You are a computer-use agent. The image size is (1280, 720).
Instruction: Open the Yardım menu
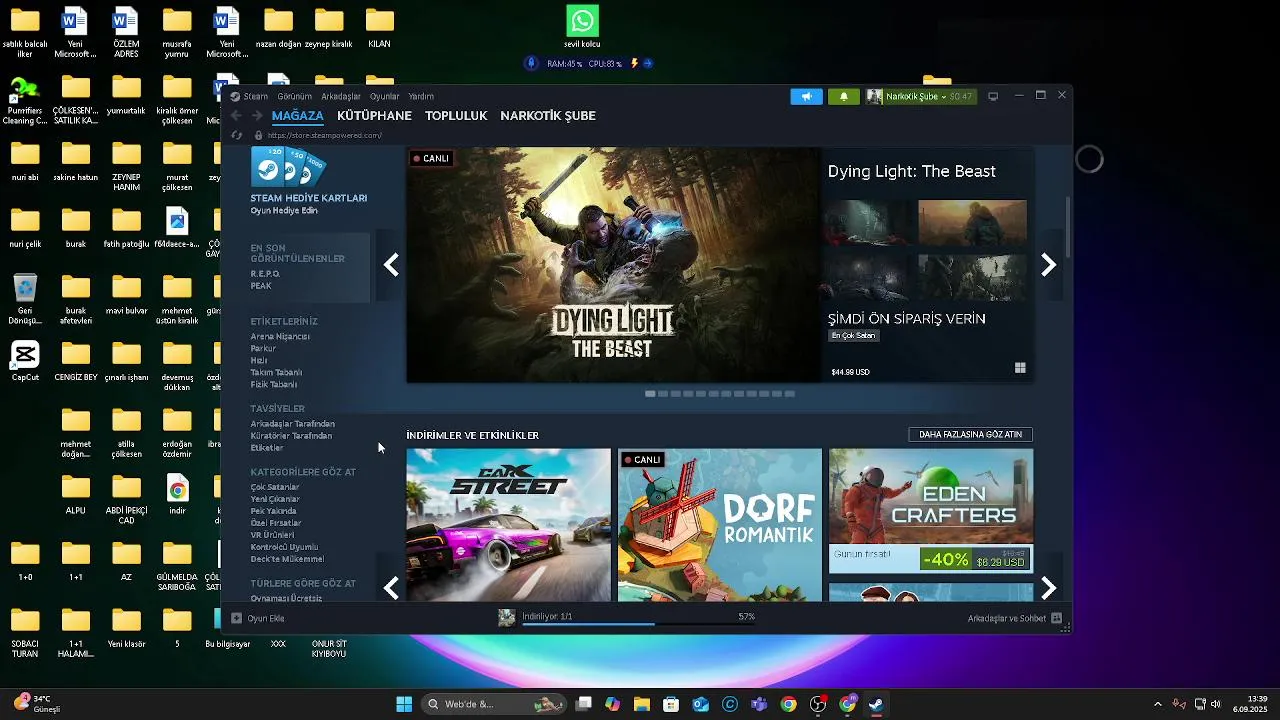tap(421, 97)
